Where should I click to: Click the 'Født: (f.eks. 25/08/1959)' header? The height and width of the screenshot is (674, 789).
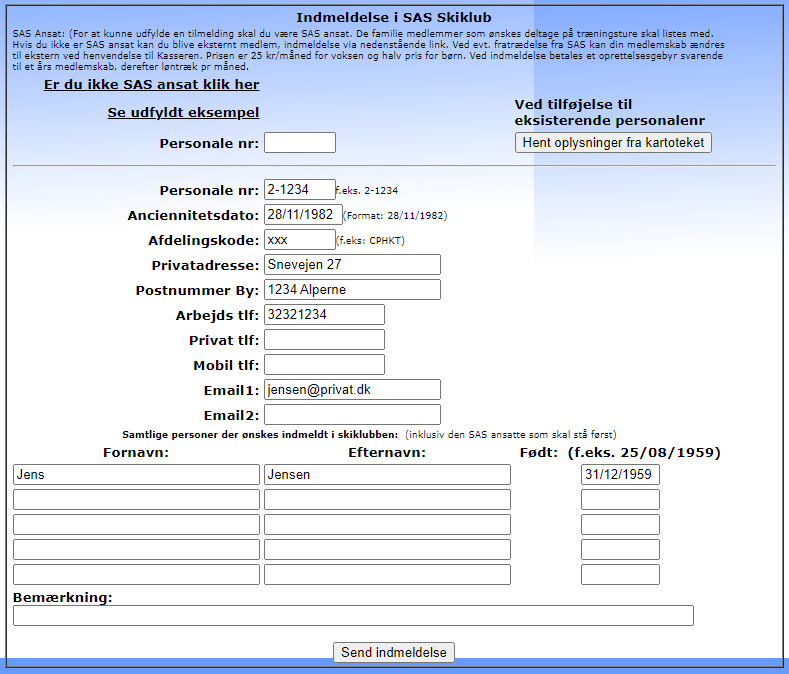(x=620, y=453)
